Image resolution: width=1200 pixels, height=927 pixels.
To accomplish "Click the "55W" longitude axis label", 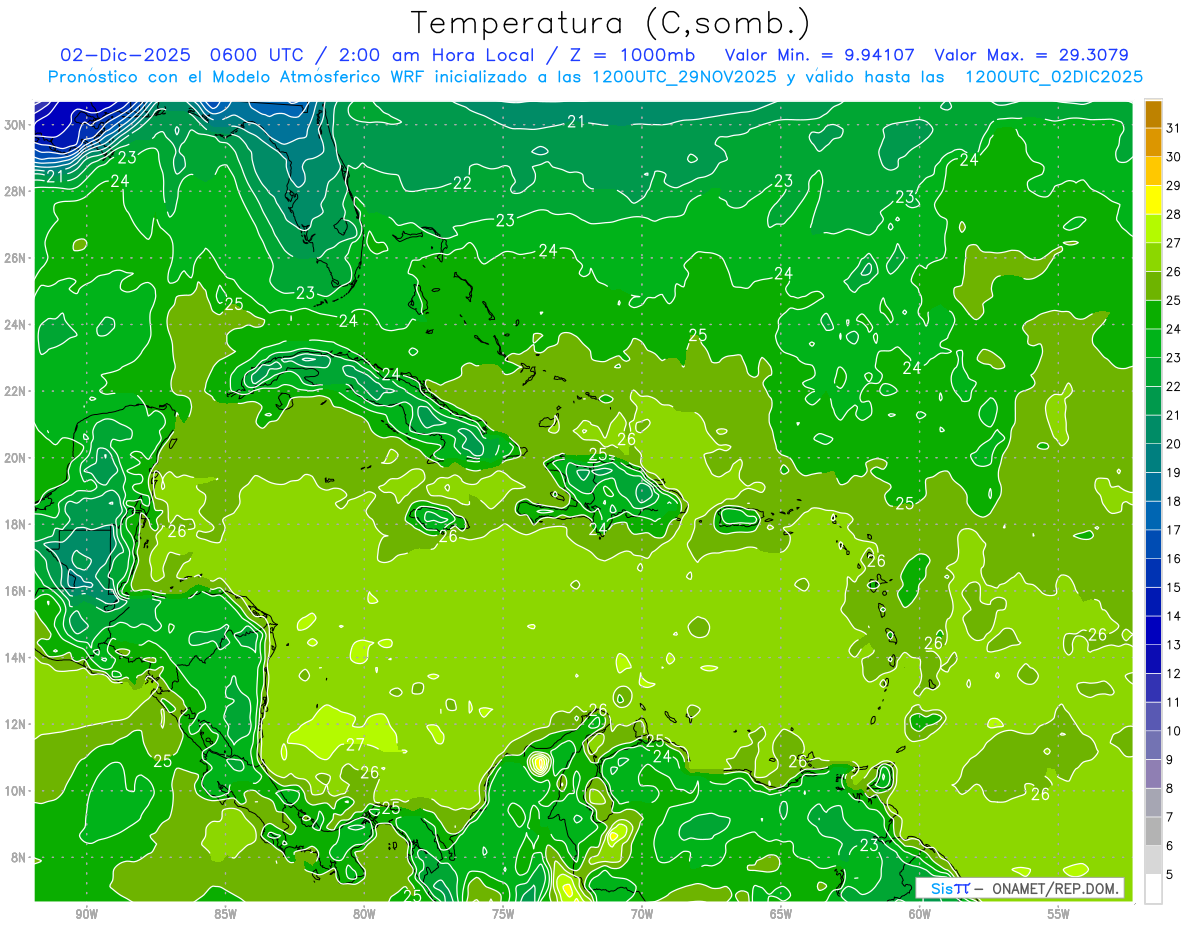I will pos(1058,915).
